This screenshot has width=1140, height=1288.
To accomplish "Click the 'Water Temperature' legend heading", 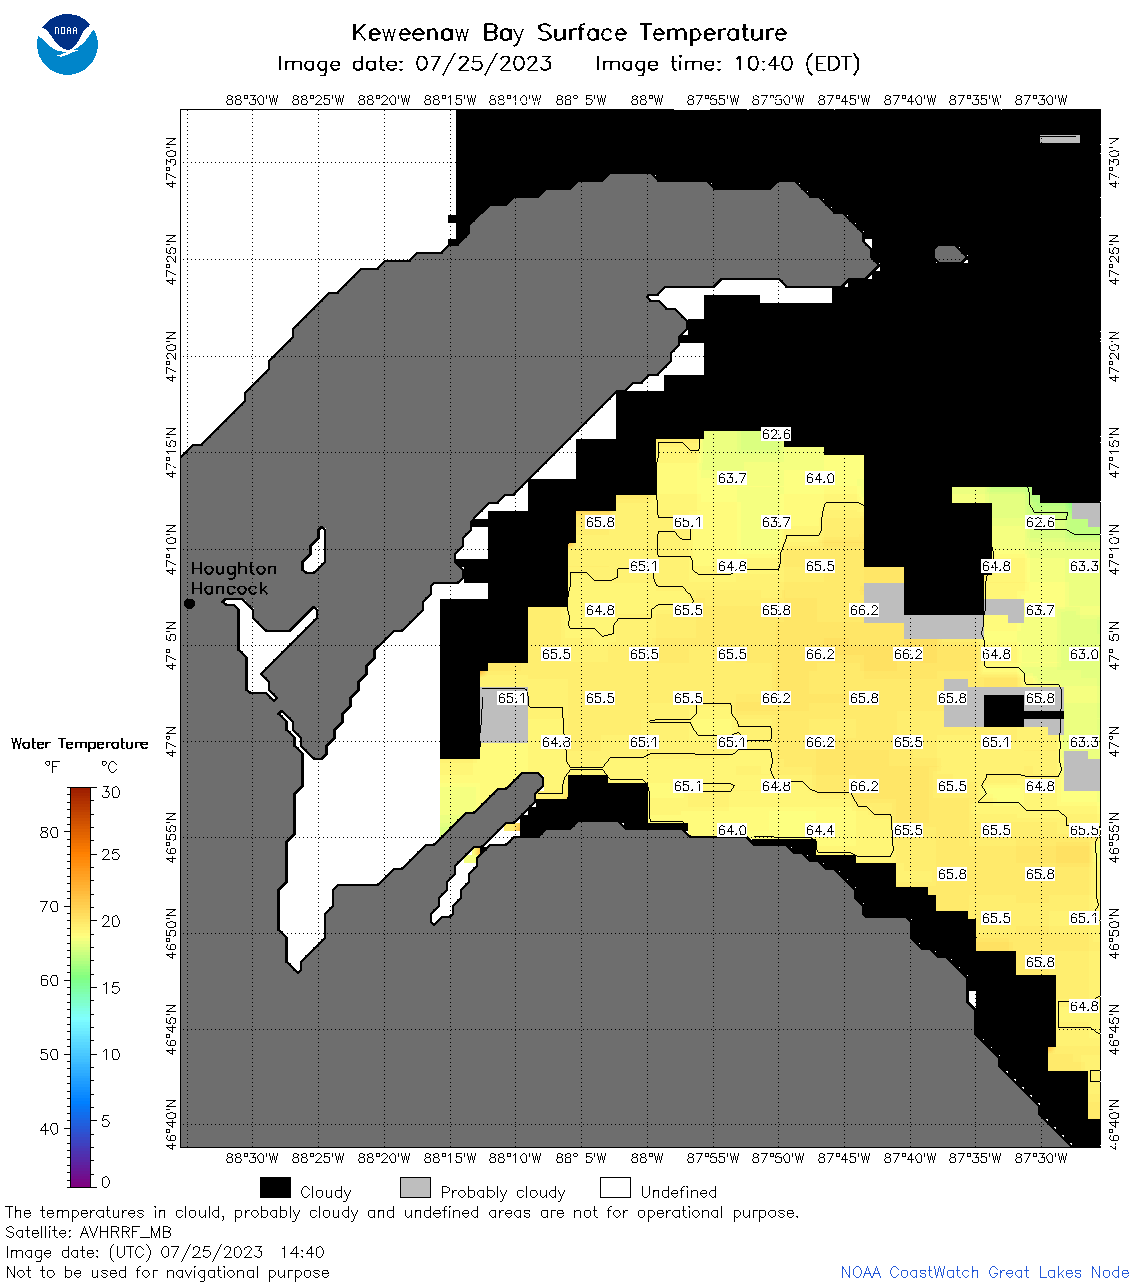I will [79, 743].
